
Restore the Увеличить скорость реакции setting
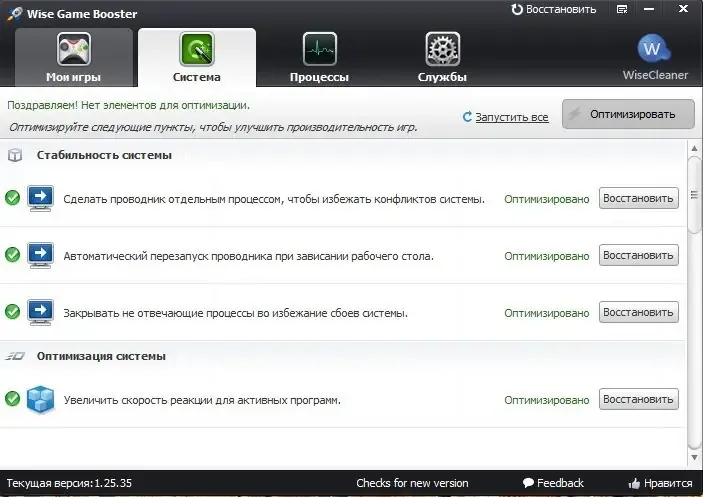(x=638, y=399)
